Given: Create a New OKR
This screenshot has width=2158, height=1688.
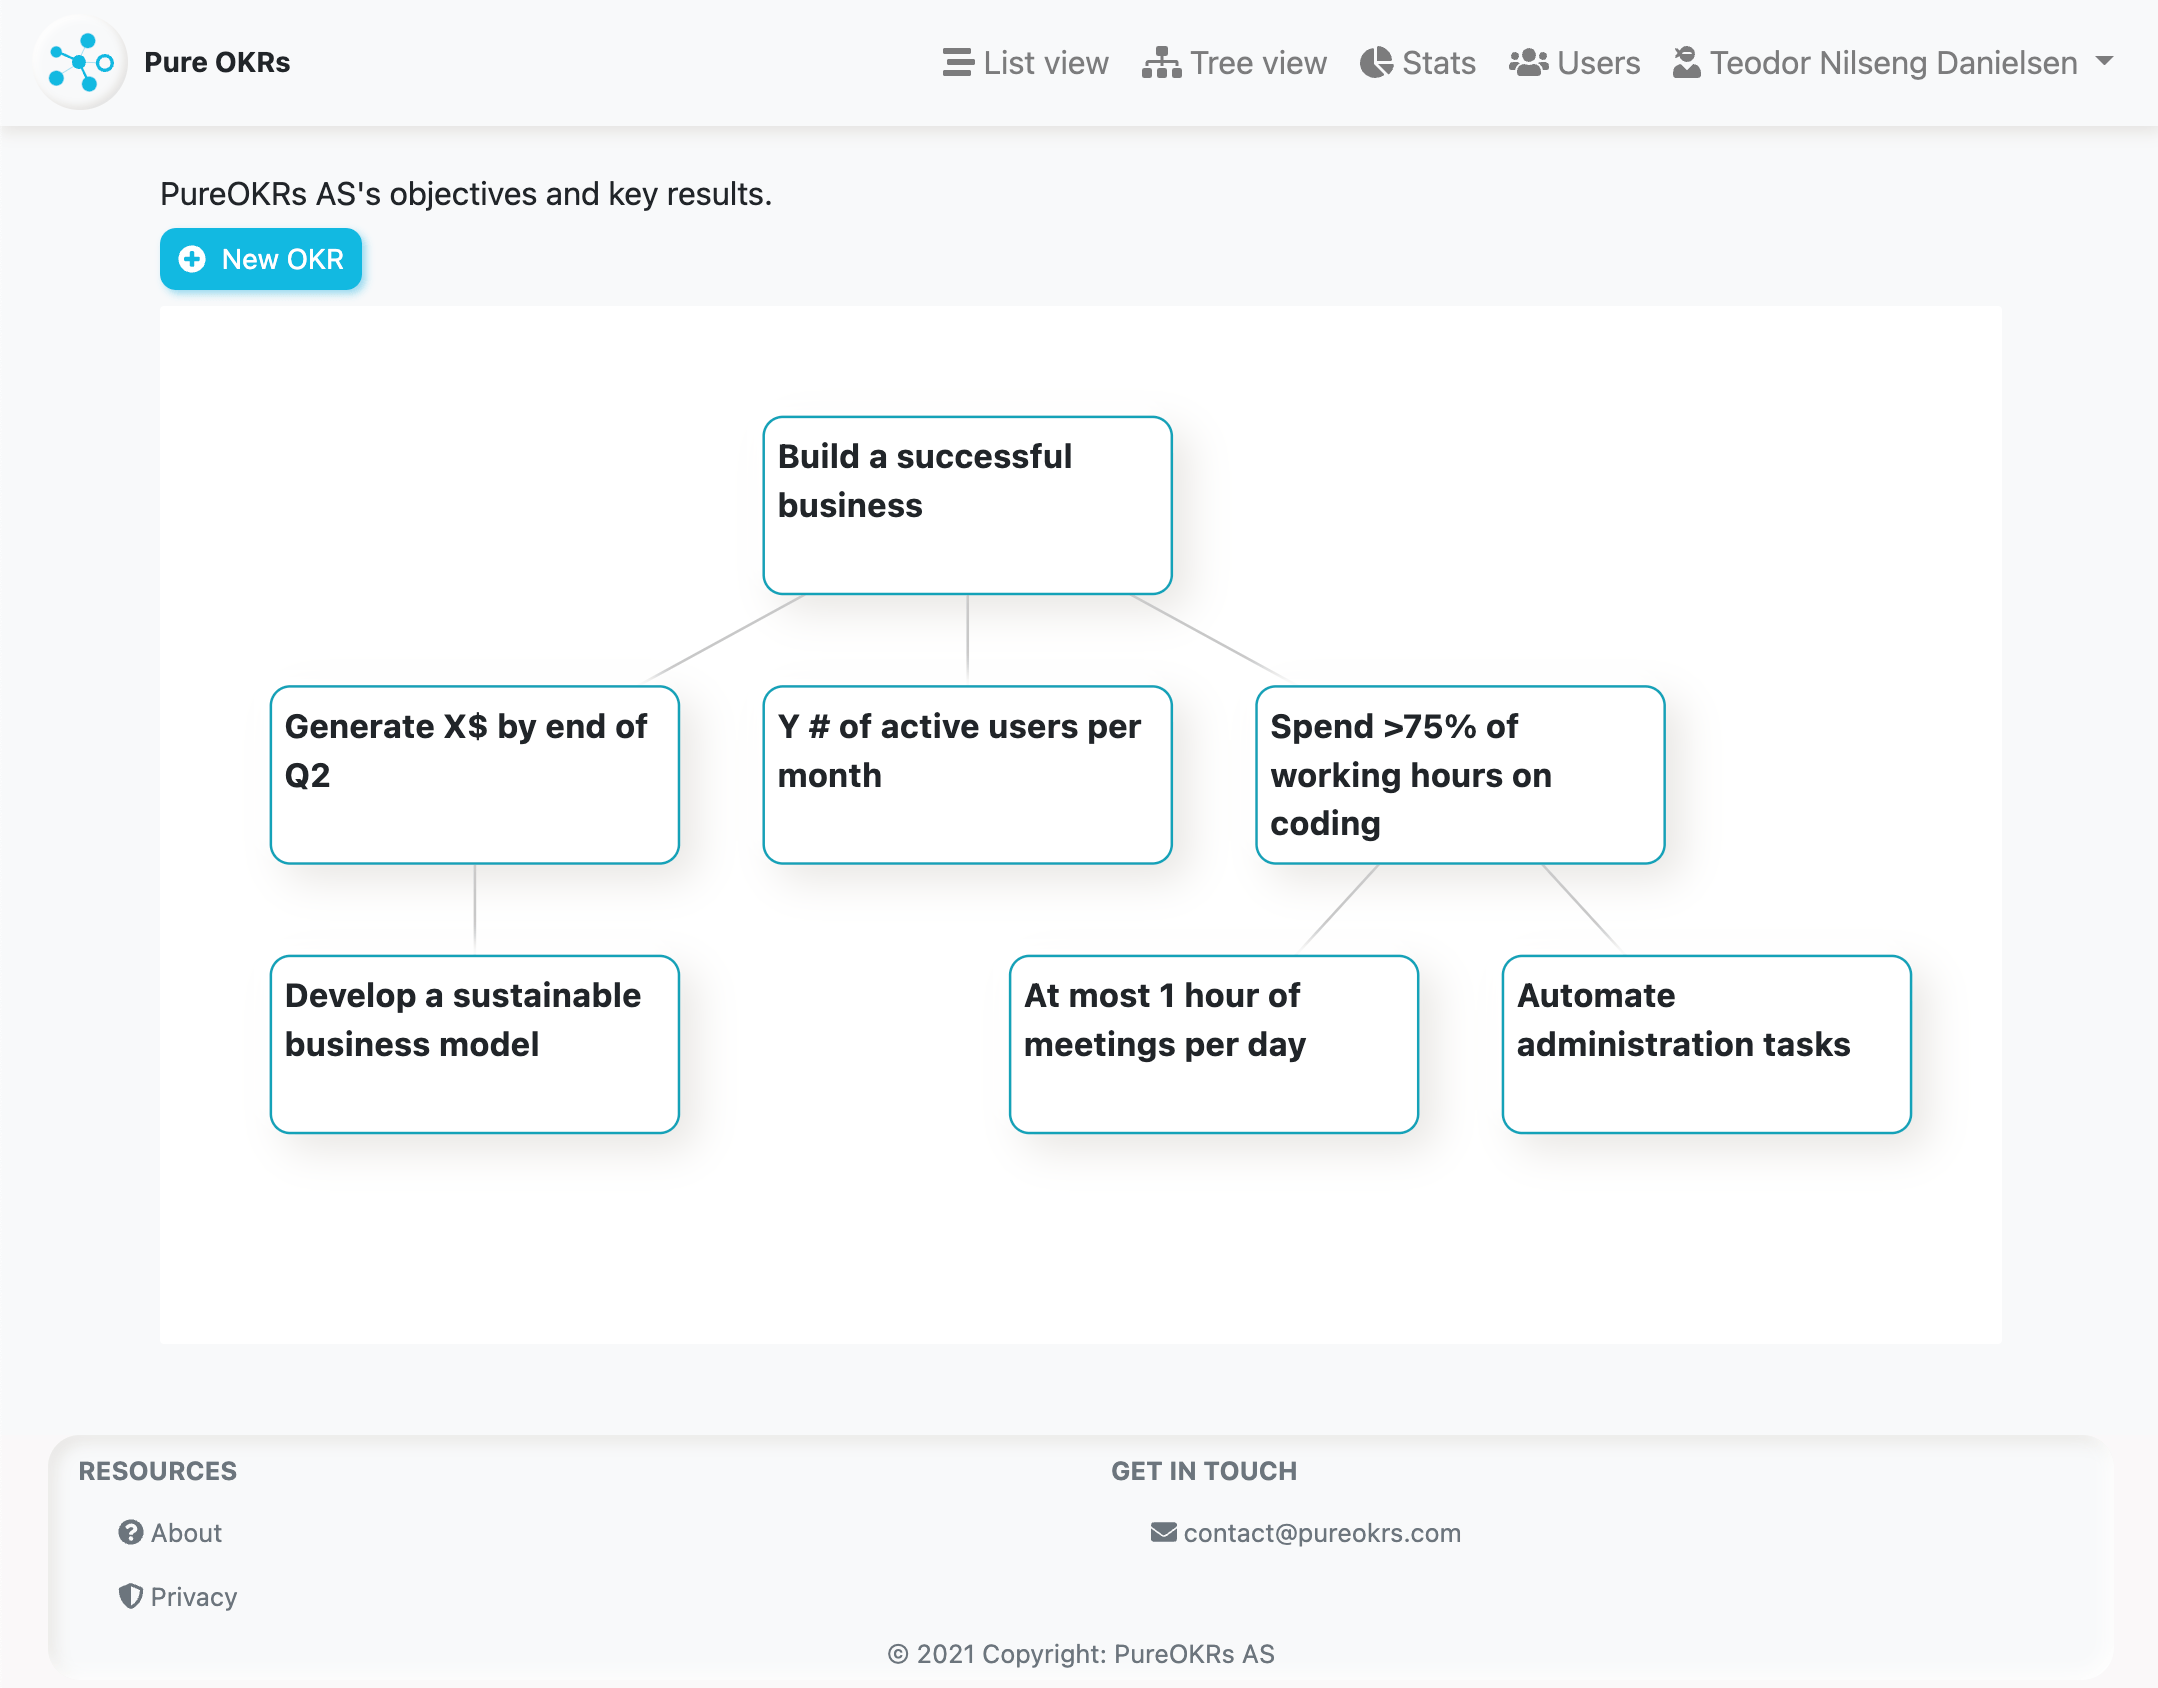Looking at the screenshot, I should tap(261, 259).
